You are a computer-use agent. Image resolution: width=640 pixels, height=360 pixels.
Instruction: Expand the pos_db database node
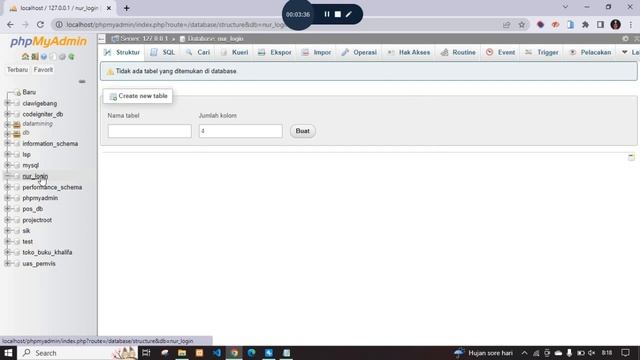pyautogui.click(x=7, y=209)
